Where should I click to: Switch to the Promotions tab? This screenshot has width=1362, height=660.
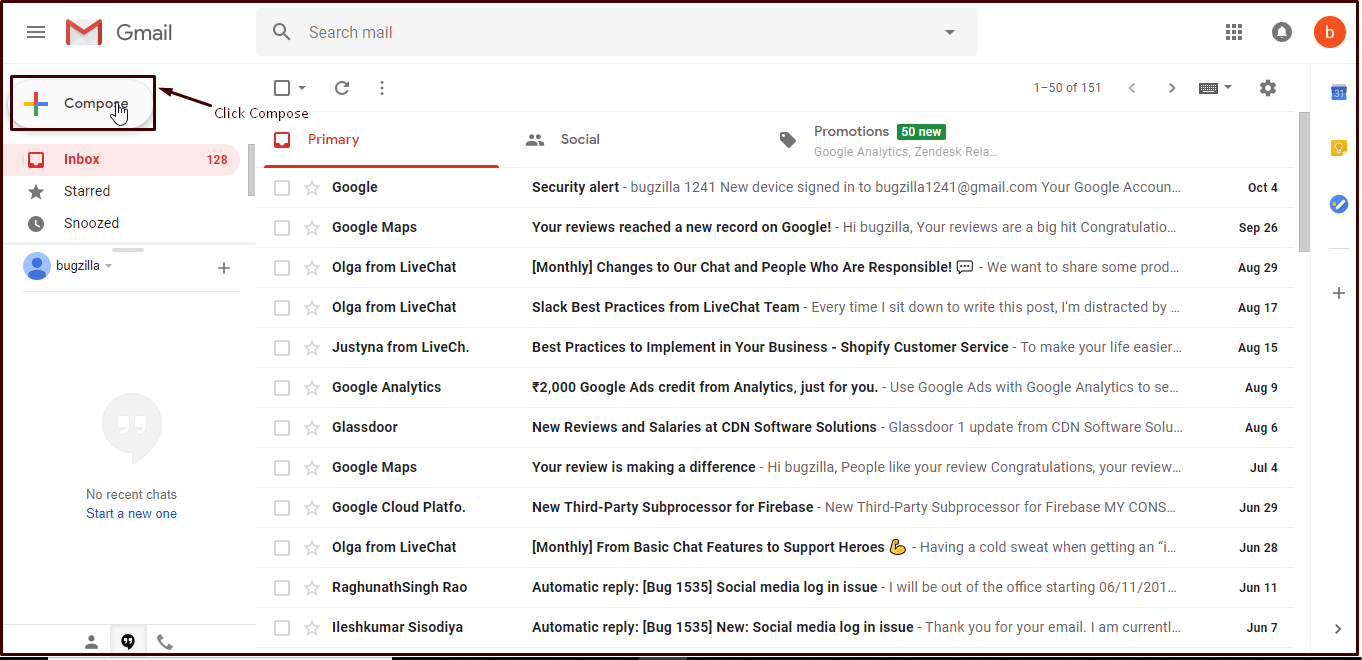click(851, 132)
